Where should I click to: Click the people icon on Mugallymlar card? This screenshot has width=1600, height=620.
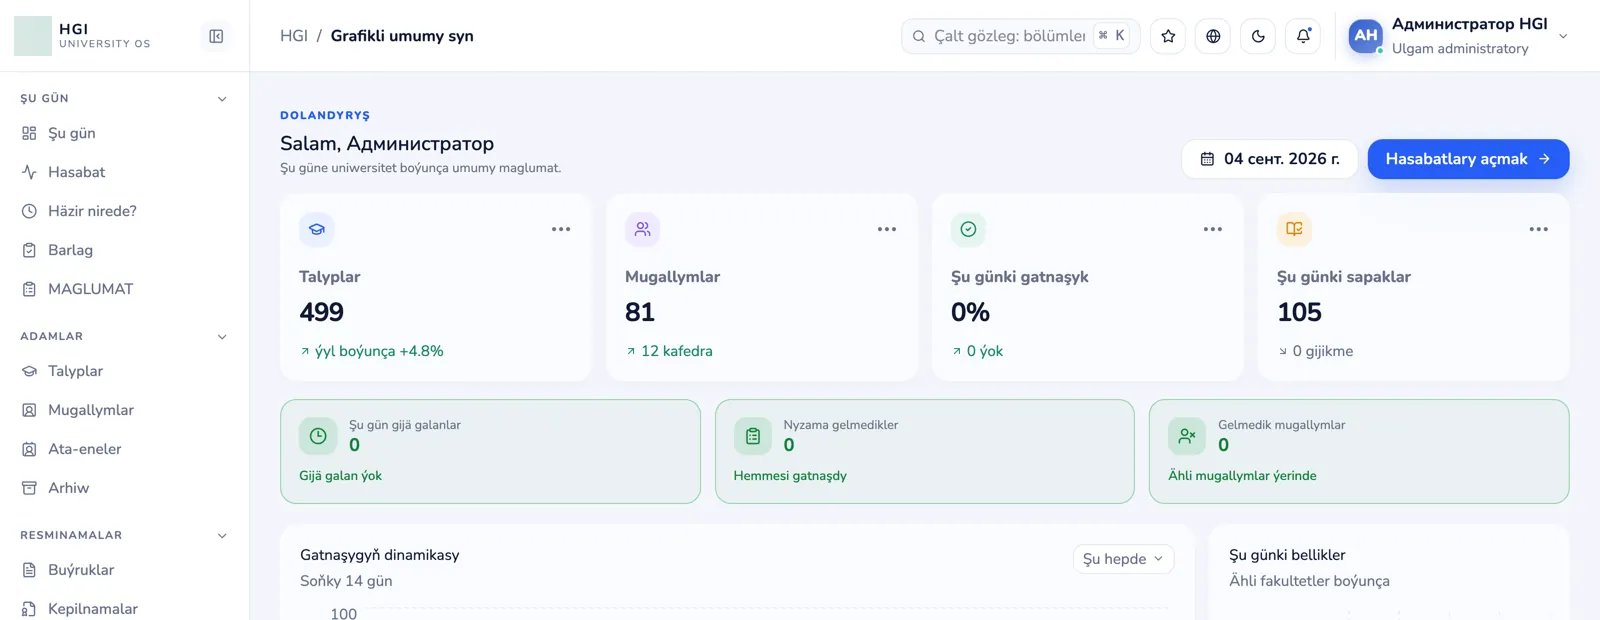643,229
